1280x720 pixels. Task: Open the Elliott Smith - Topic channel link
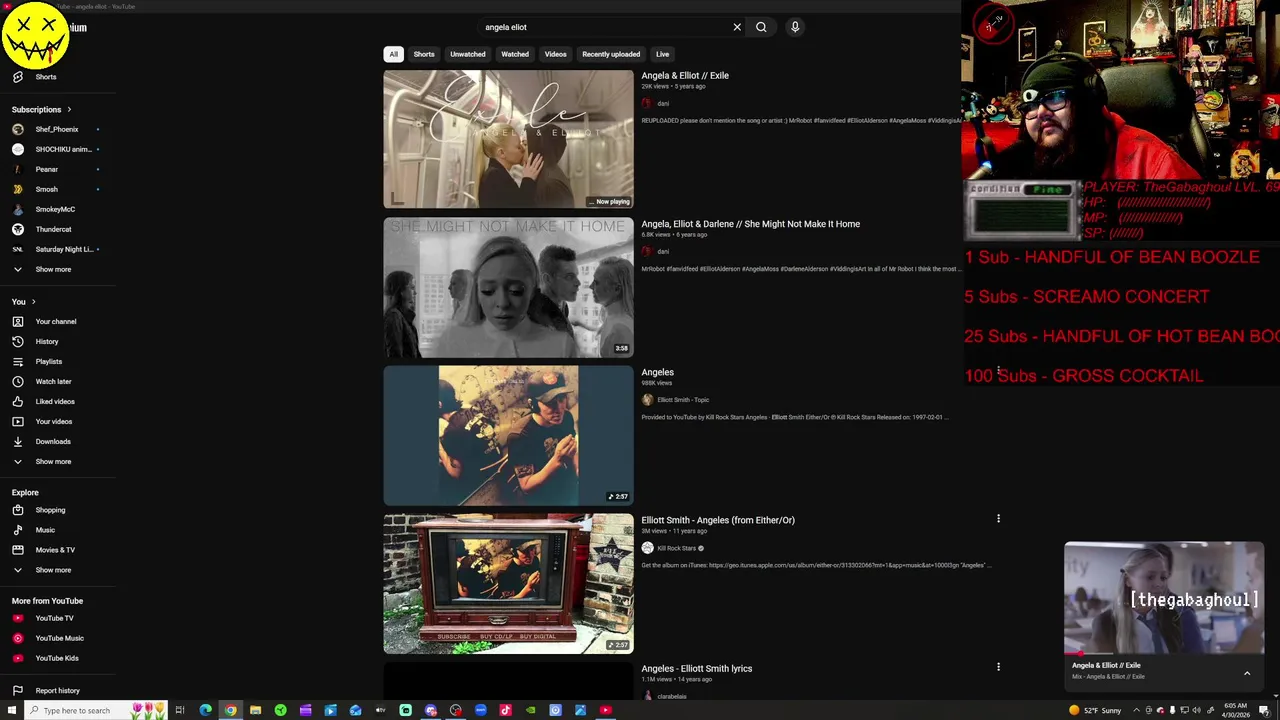point(683,400)
